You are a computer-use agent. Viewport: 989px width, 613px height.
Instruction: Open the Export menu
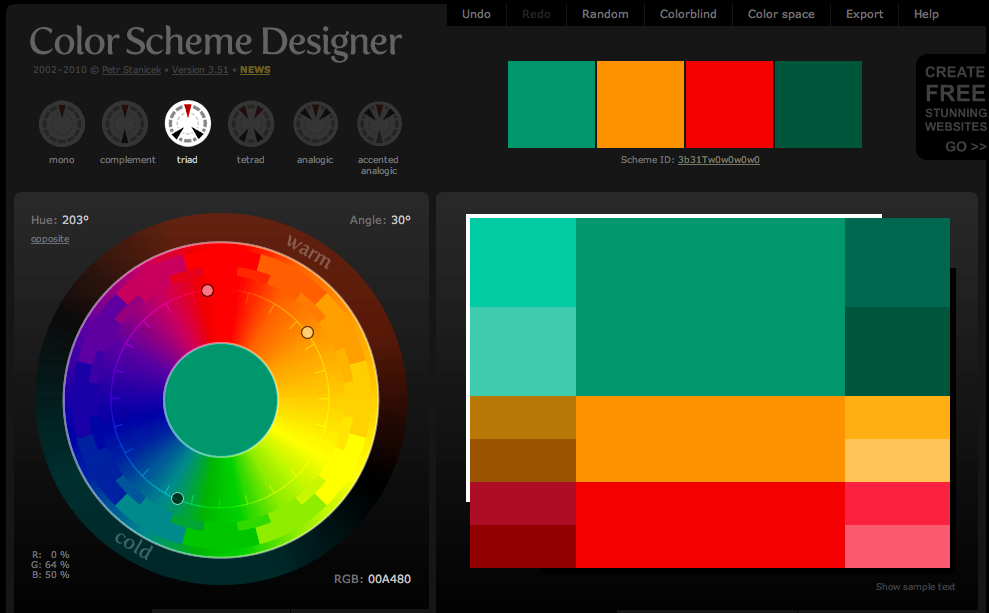click(x=864, y=14)
